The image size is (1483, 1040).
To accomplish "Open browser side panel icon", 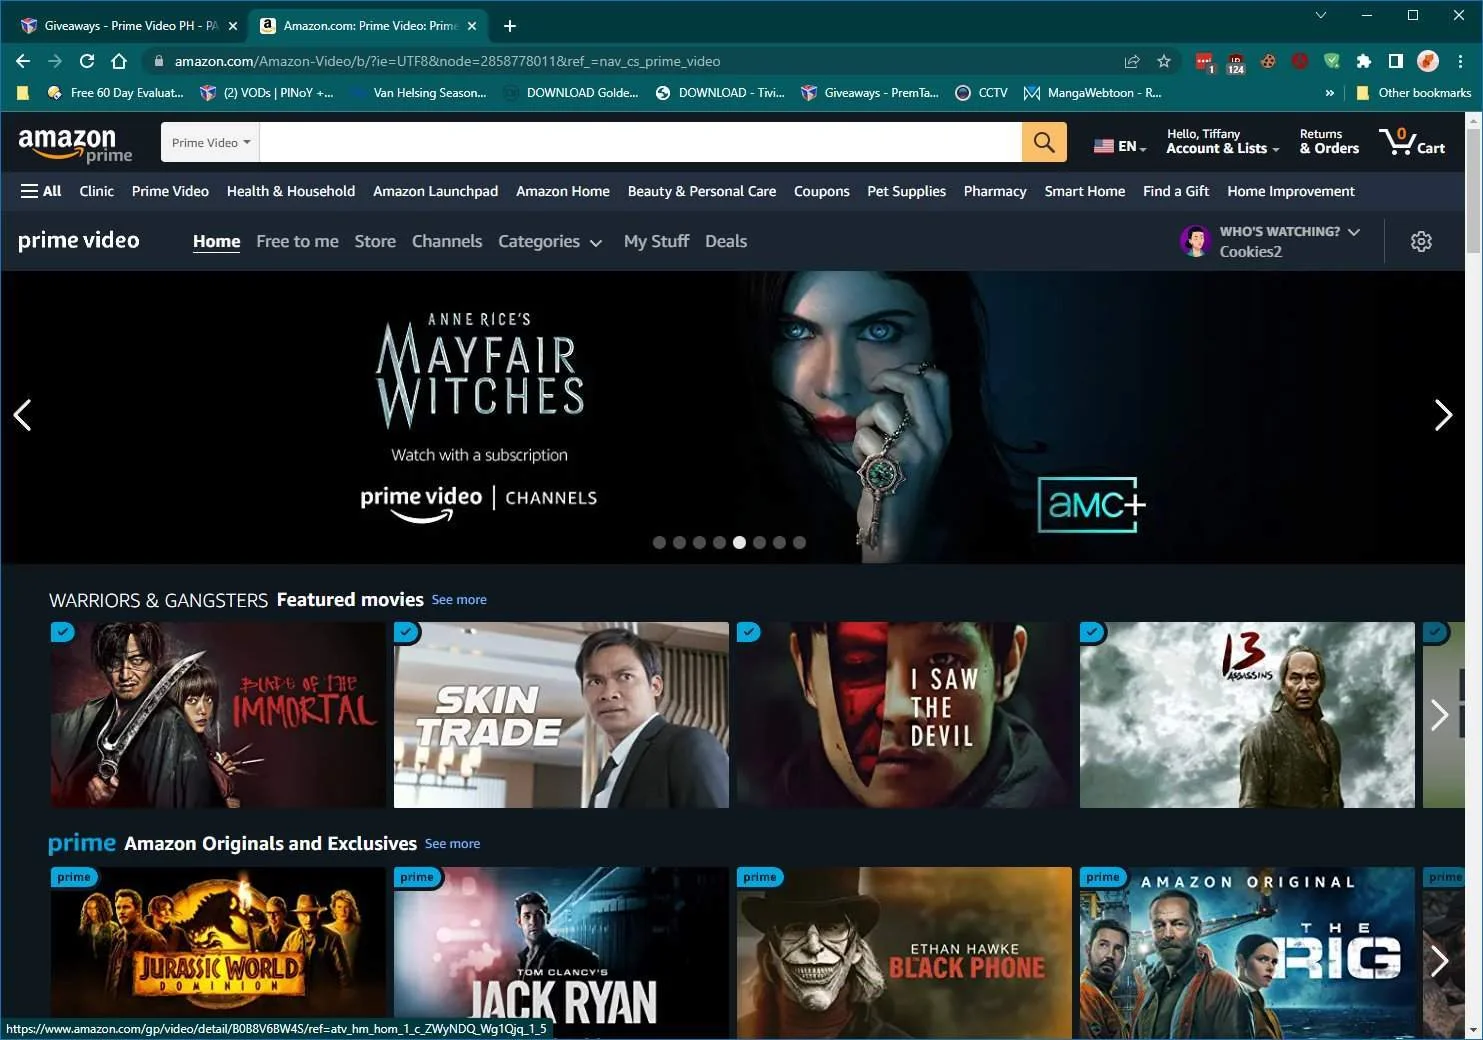I will coord(1396,61).
